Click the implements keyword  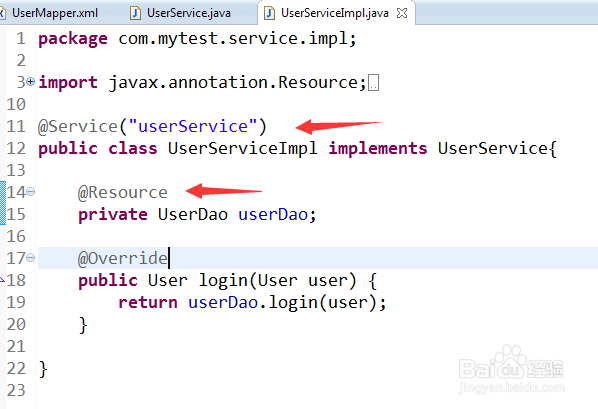click(378, 148)
